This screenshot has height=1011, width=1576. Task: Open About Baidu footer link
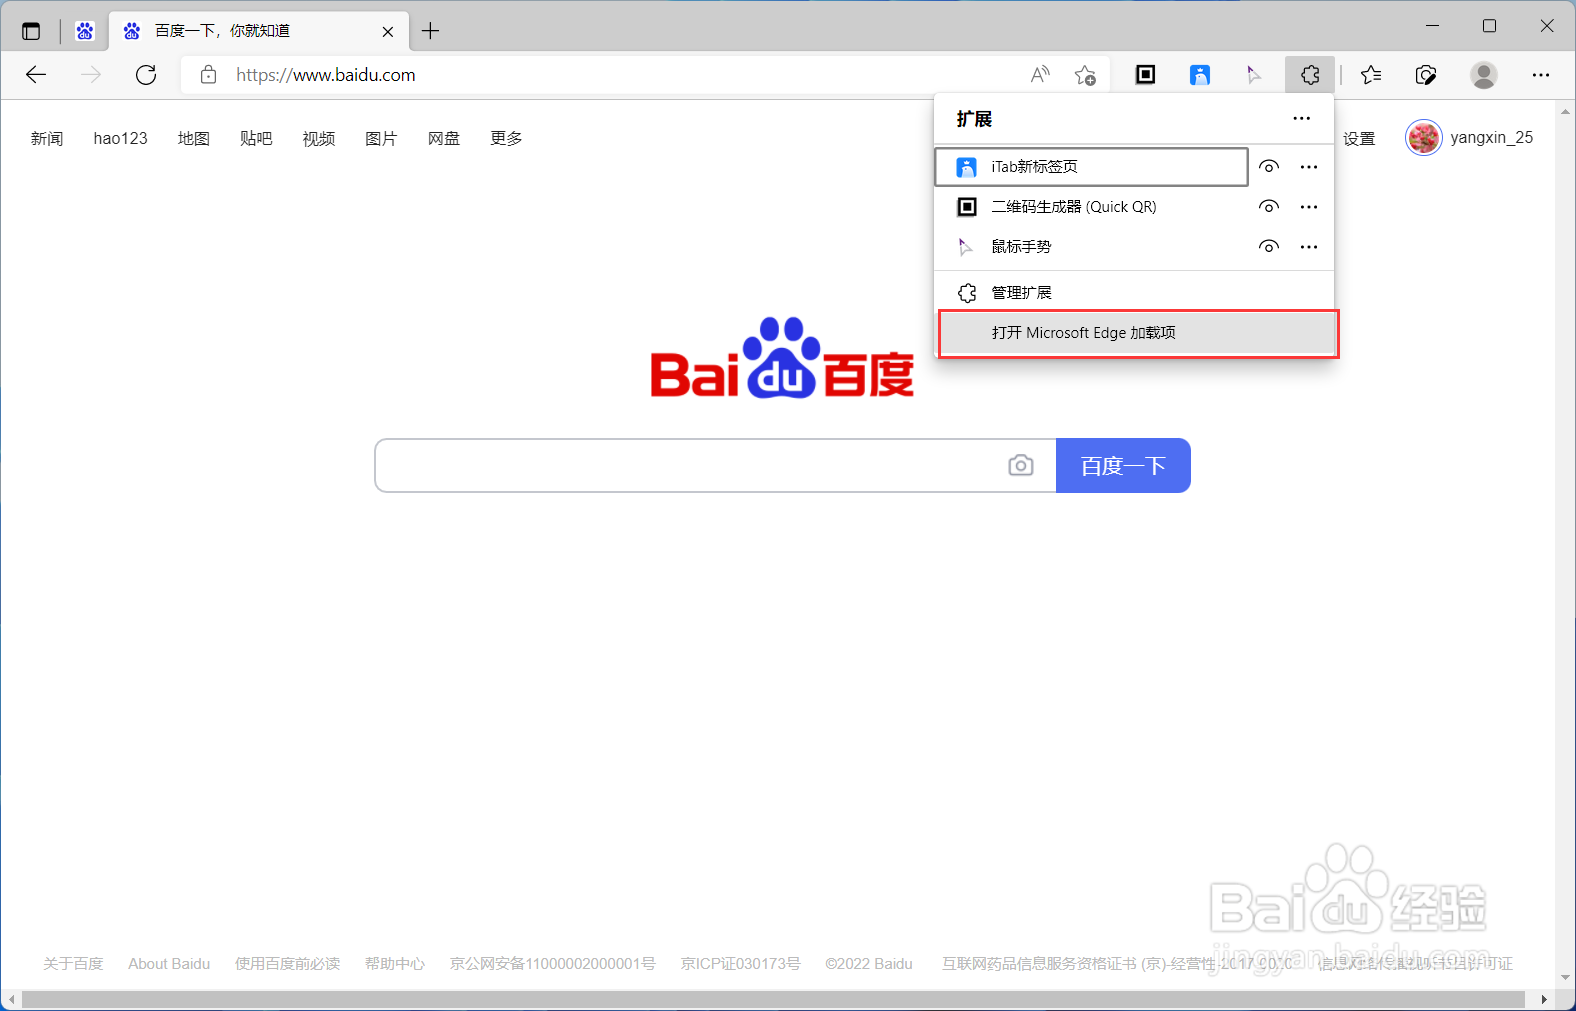(x=169, y=964)
